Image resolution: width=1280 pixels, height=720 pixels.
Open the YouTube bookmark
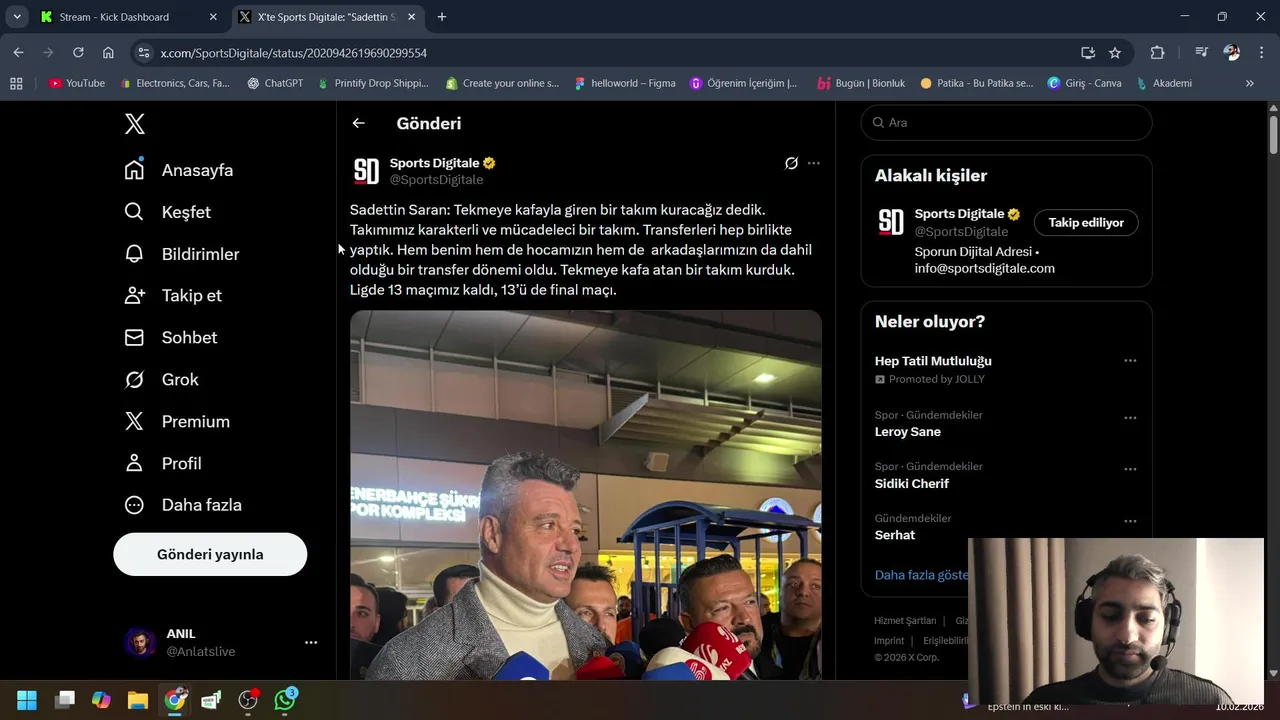point(77,83)
